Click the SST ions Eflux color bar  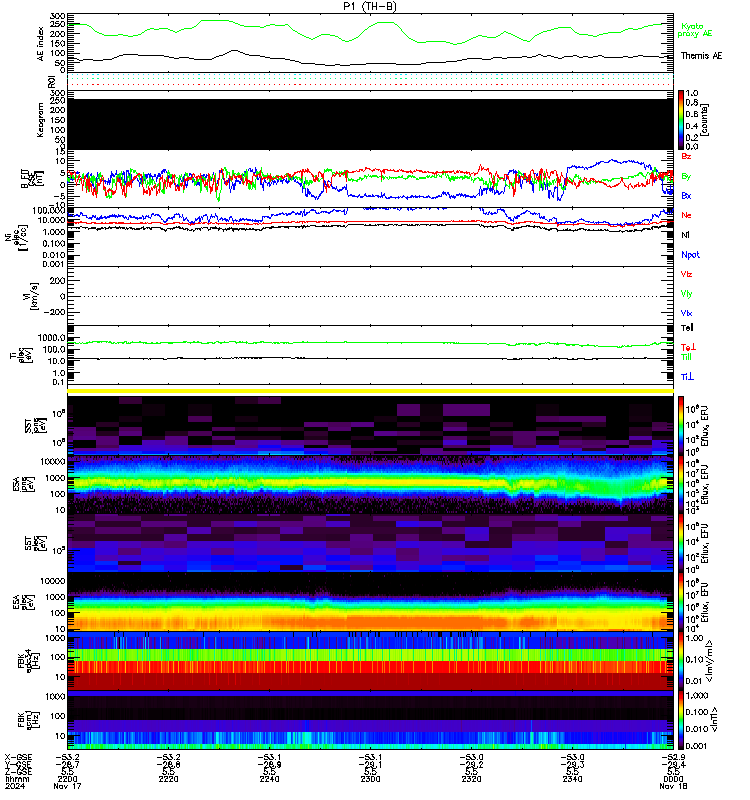click(681, 425)
